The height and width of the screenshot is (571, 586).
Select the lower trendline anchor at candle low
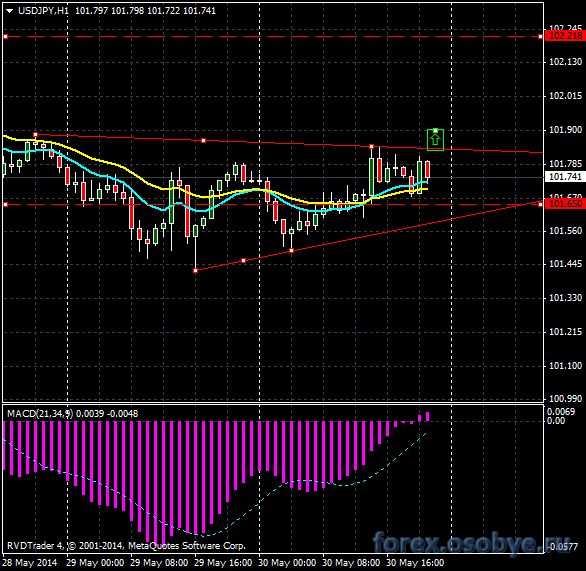[195, 270]
